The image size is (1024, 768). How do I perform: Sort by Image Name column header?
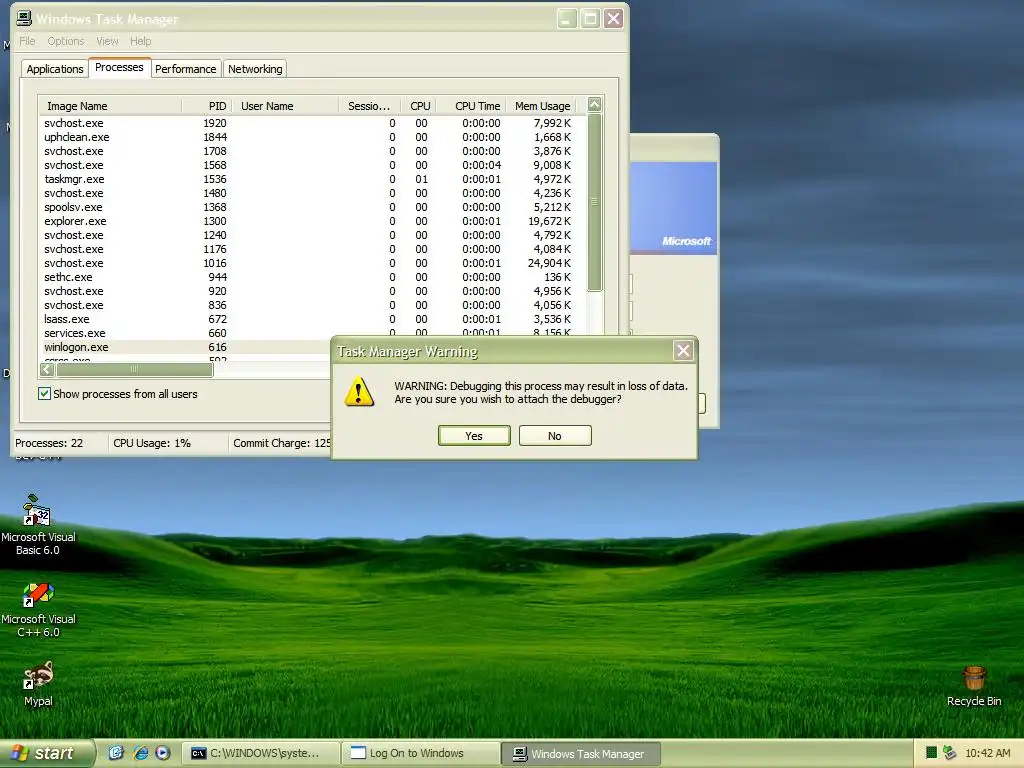110,106
